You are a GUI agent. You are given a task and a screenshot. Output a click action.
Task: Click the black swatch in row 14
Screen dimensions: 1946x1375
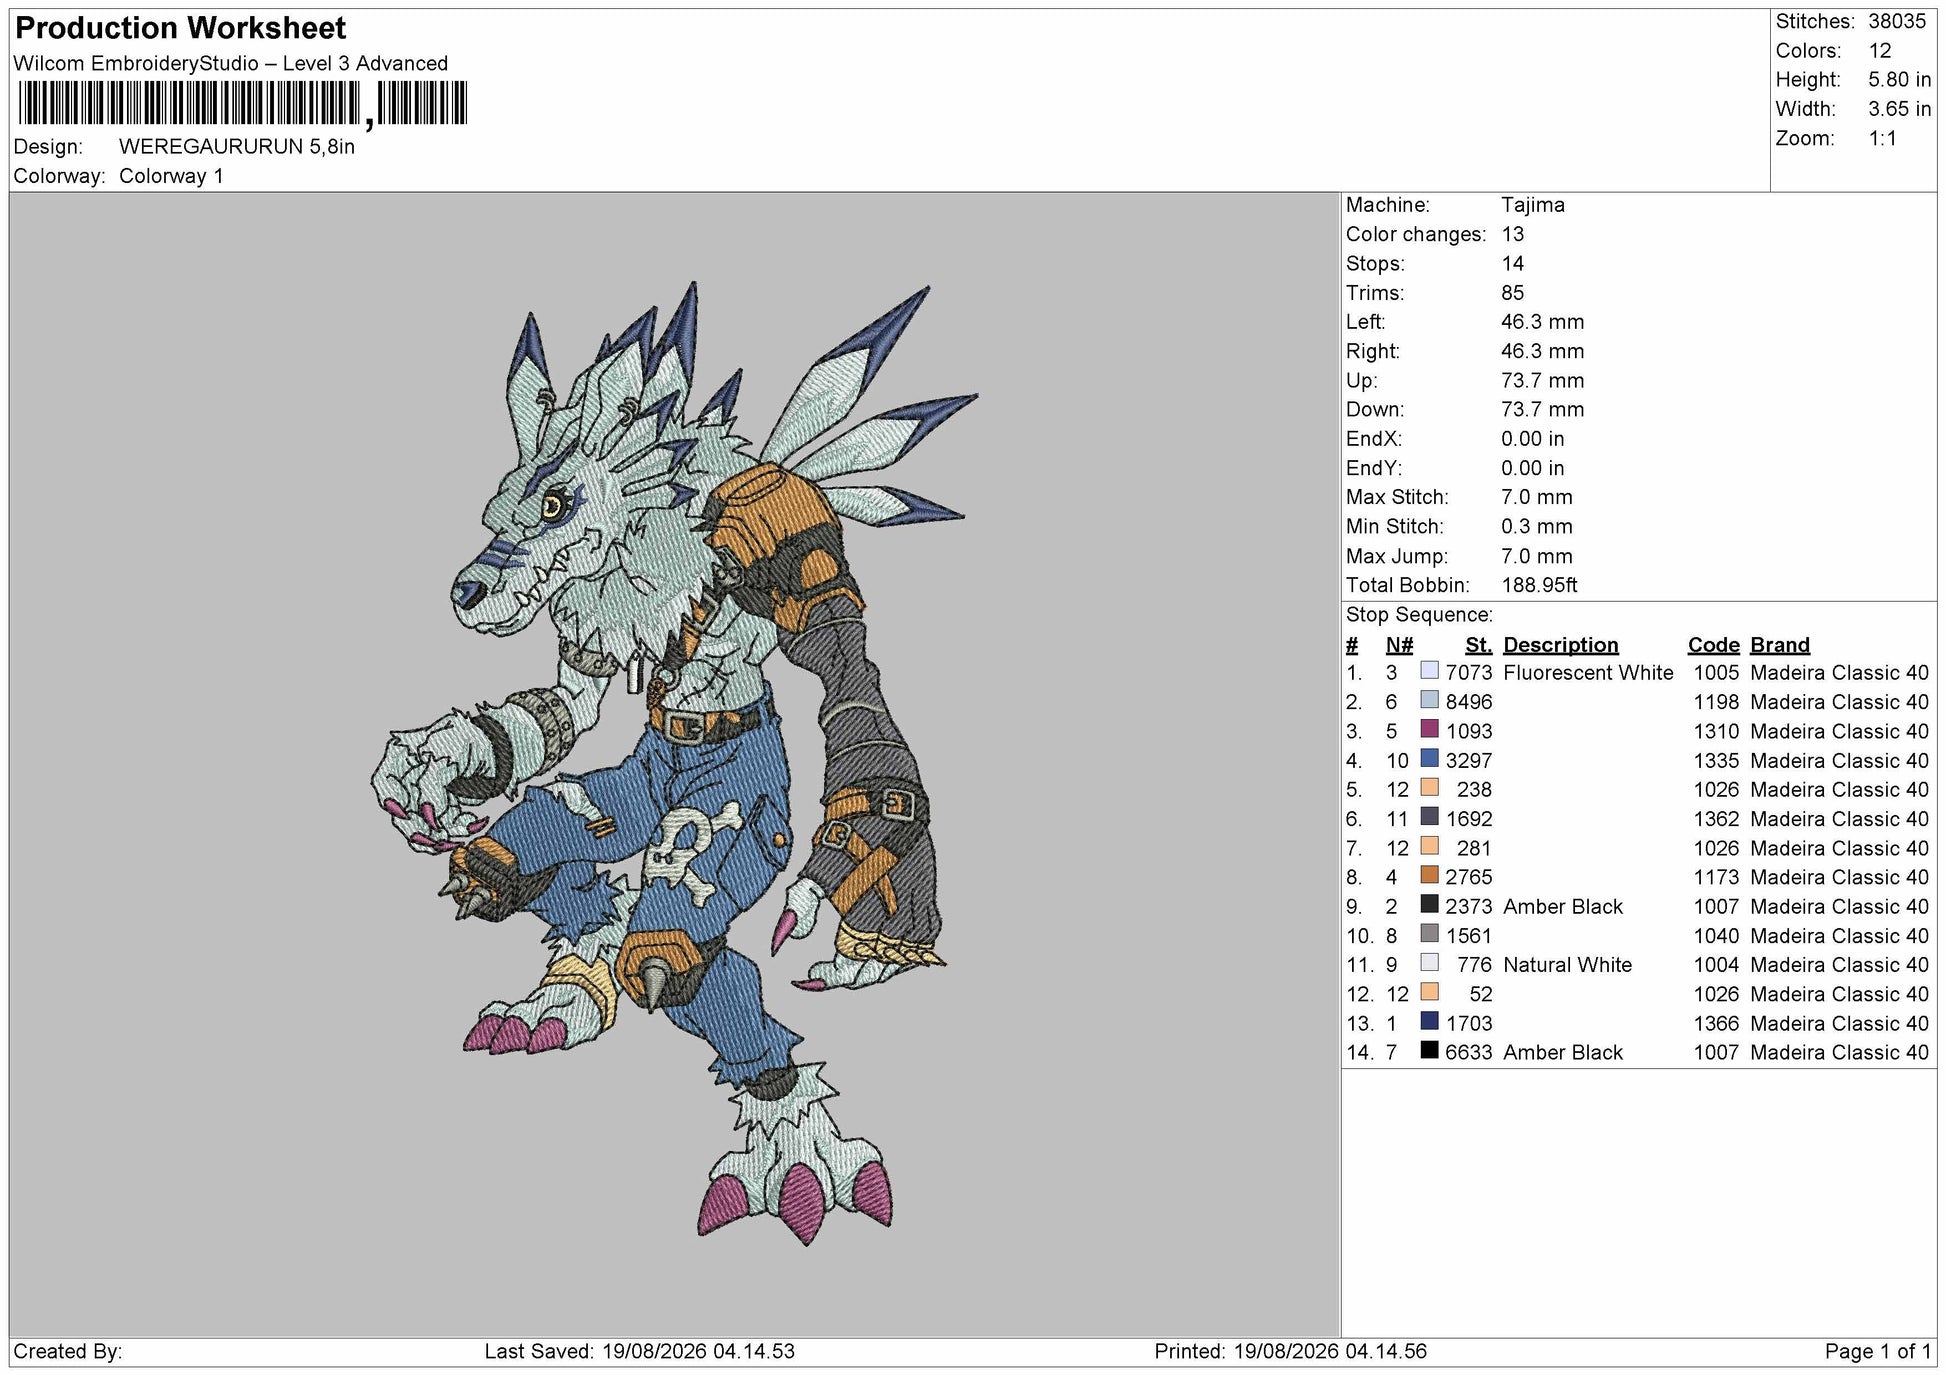(1429, 1050)
